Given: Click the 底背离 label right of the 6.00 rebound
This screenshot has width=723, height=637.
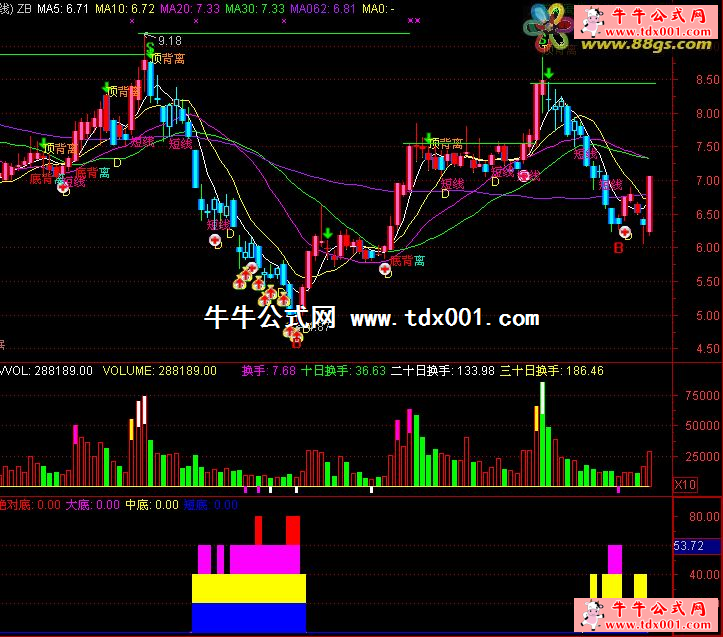Looking at the screenshot, I should pos(407,261).
